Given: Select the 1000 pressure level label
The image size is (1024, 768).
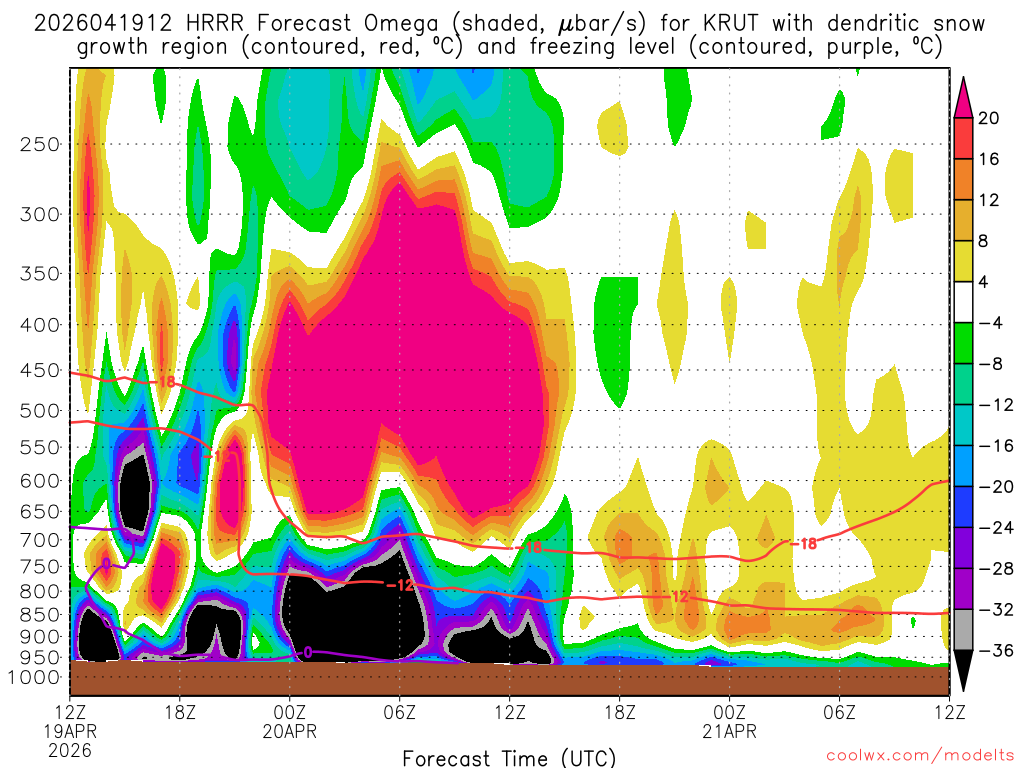Looking at the screenshot, I should 35,677.
